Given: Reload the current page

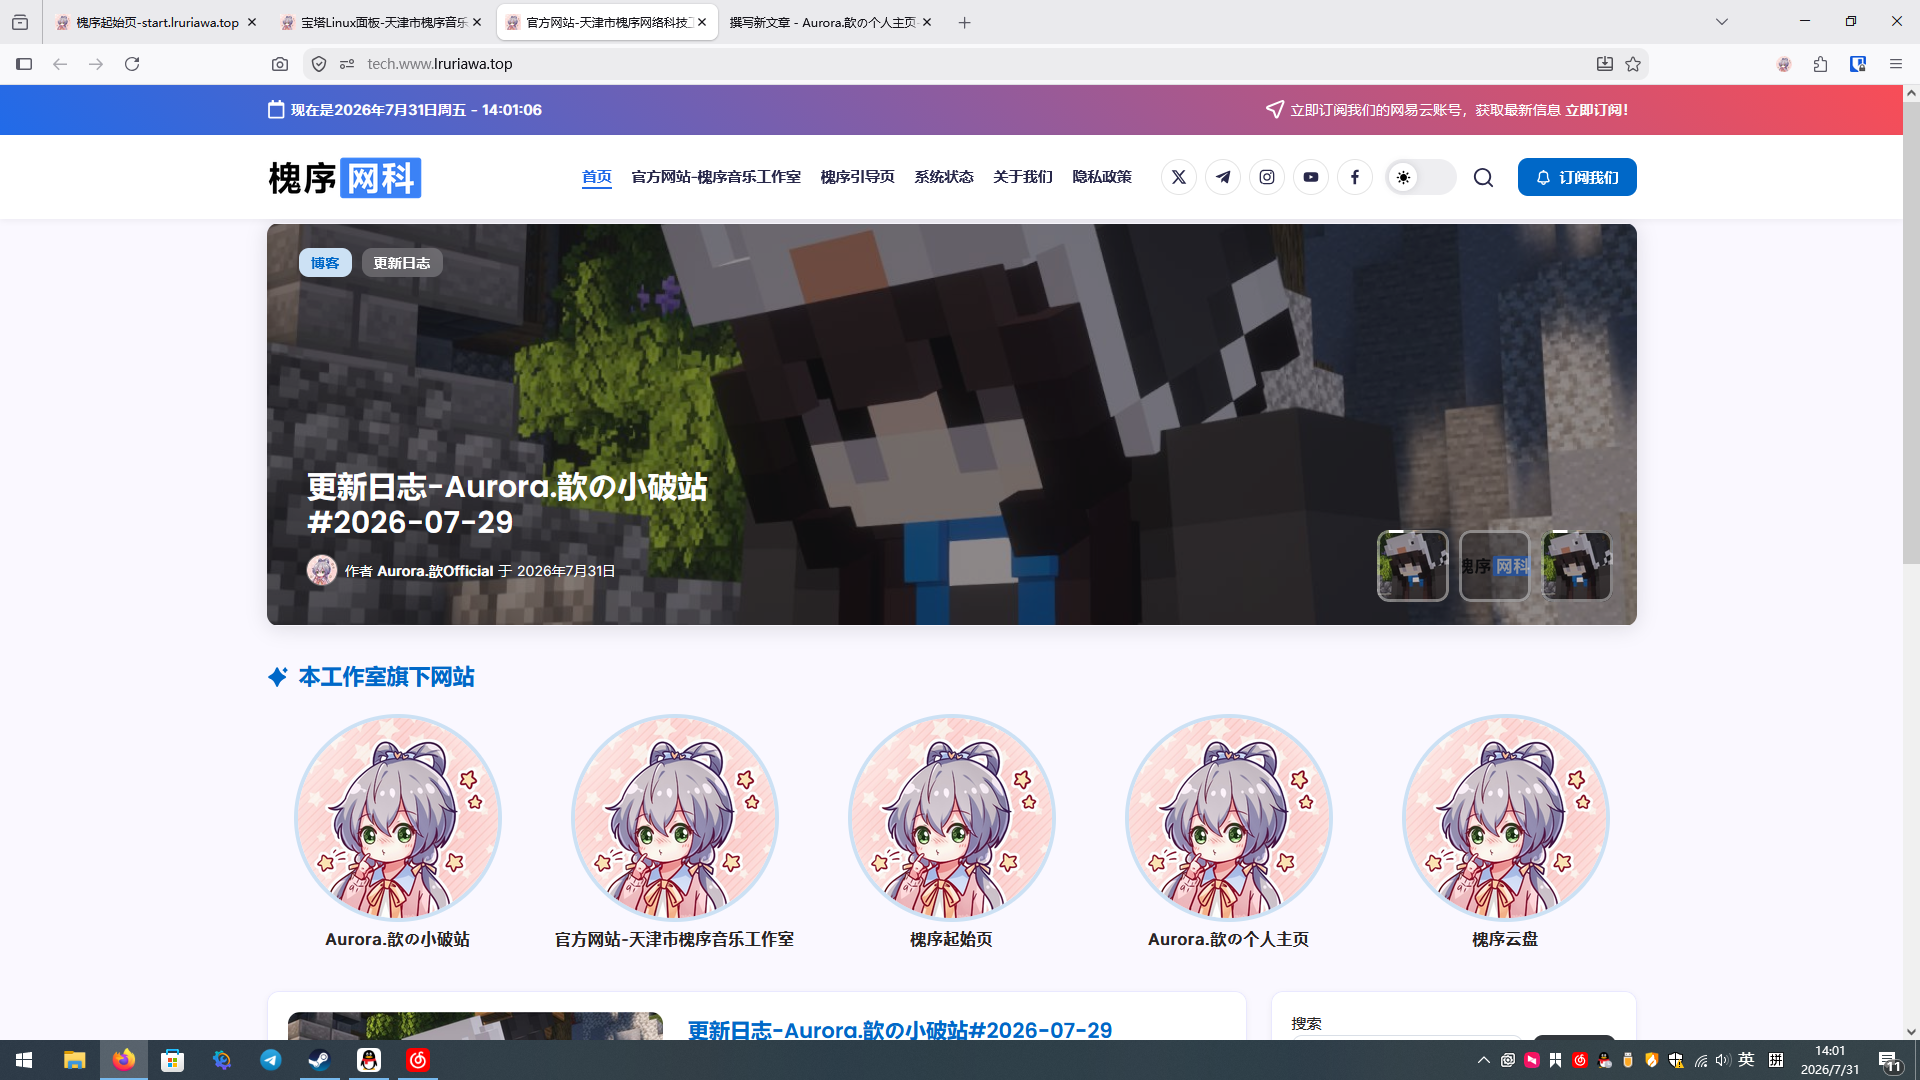Looking at the screenshot, I should [x=132, y=64].
